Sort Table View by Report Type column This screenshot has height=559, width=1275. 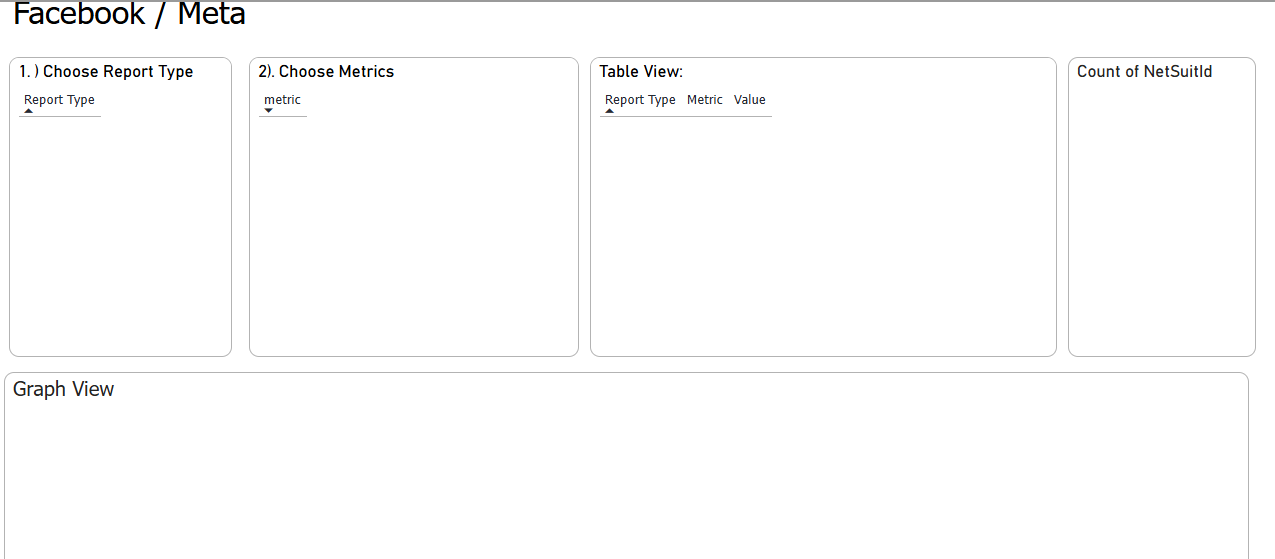pos(640,100)
